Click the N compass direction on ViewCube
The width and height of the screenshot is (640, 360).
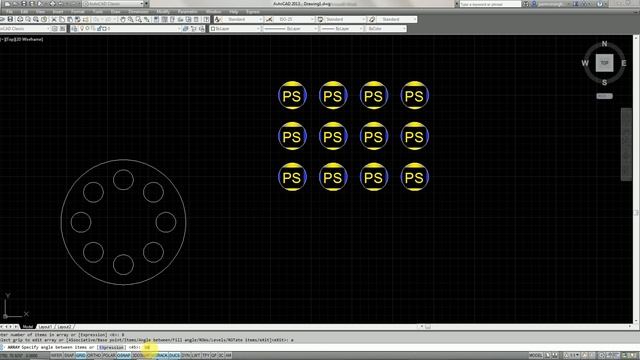pos(604,44)
